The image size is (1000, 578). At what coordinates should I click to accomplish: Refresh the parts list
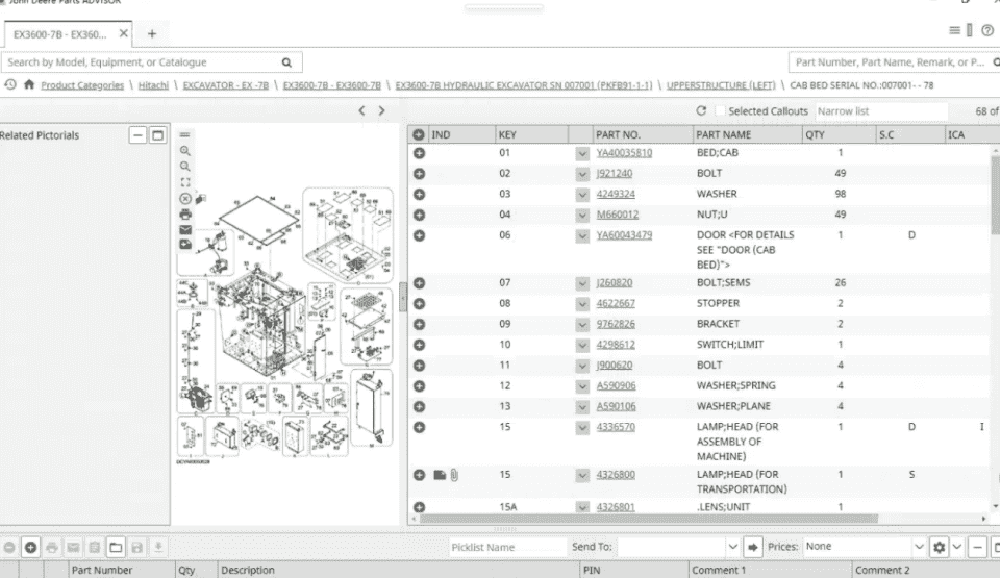point(701,111)
